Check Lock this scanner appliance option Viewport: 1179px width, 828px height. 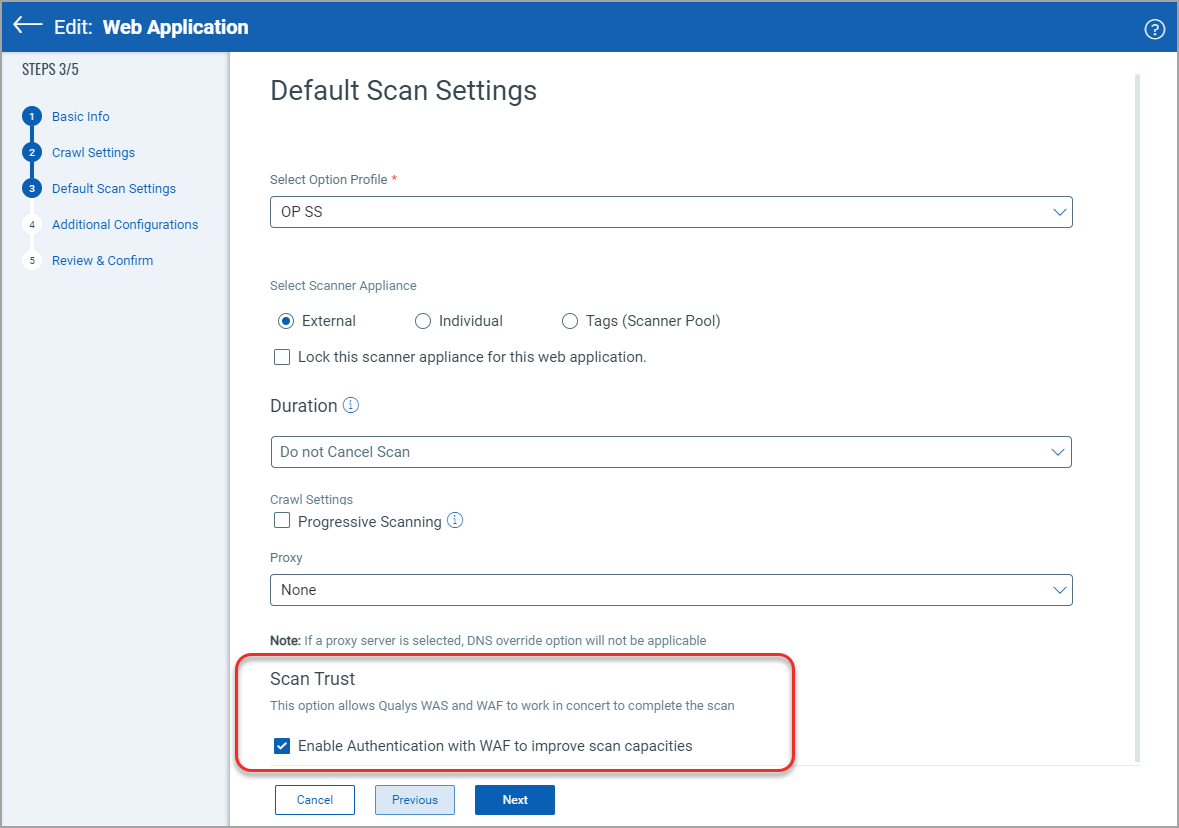click(x=281, y=356)
